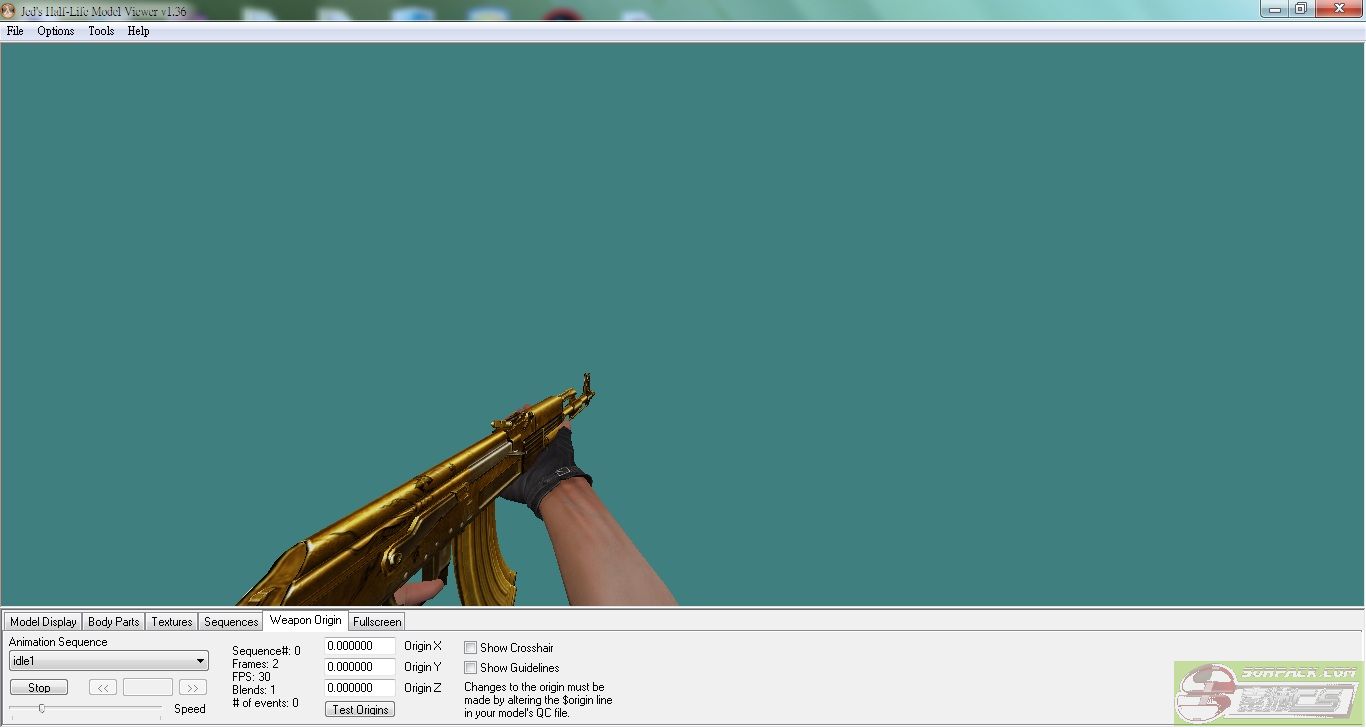Open the Options menu
Viewport: 1366px width, 728px height.
(x=56, y=31)
